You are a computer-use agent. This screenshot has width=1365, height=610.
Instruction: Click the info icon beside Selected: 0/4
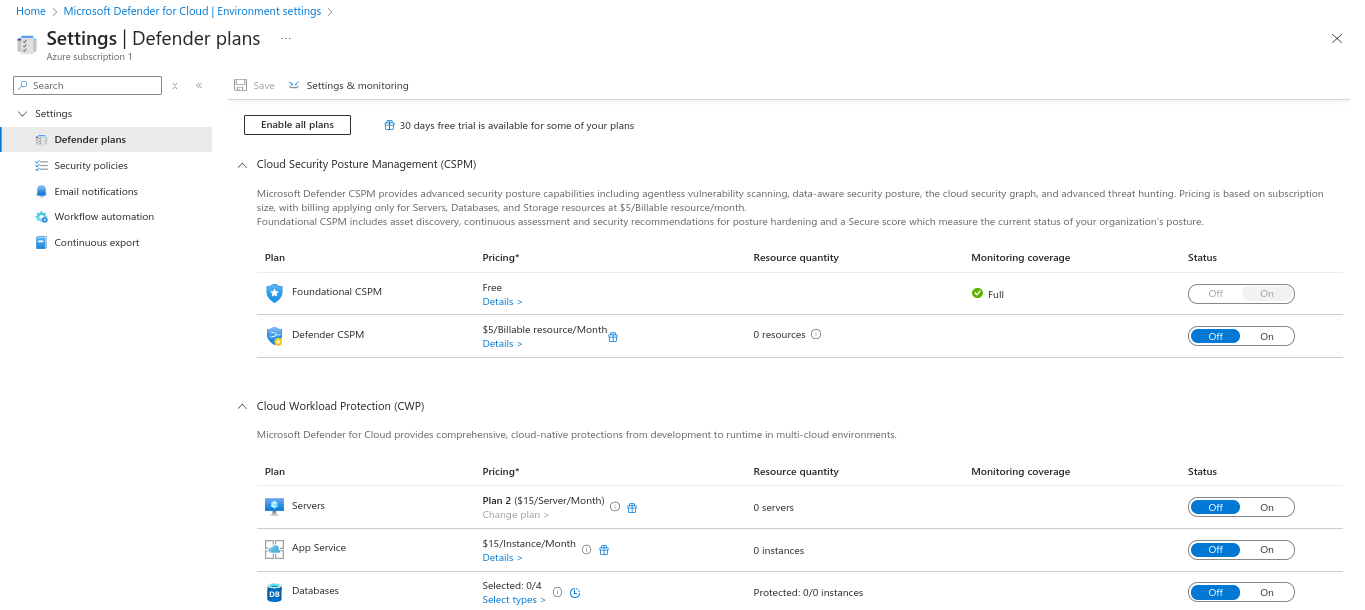(558, 592)
